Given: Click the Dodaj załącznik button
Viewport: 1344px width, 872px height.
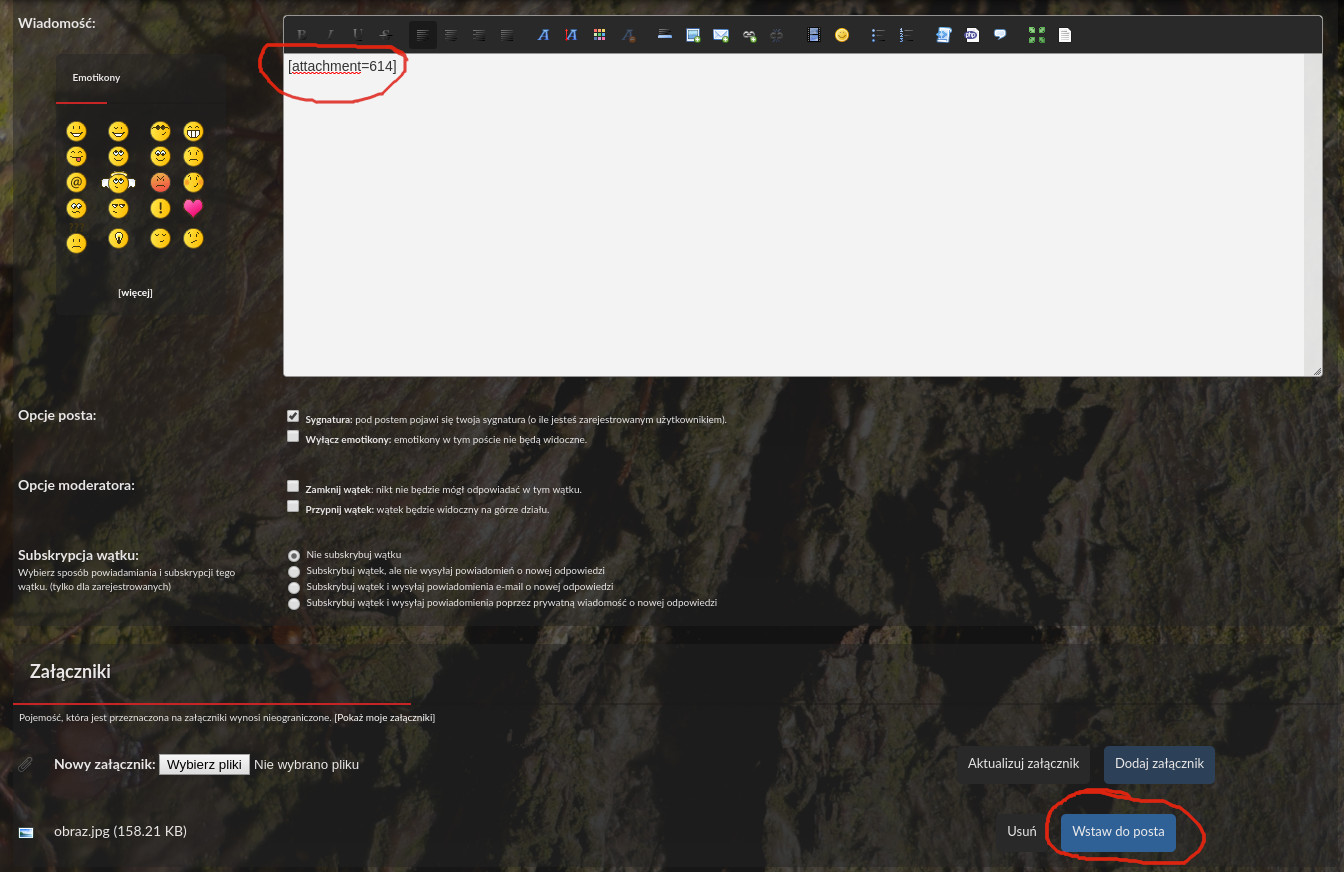Looking at the screenshot, I should tap(1159, 764).
